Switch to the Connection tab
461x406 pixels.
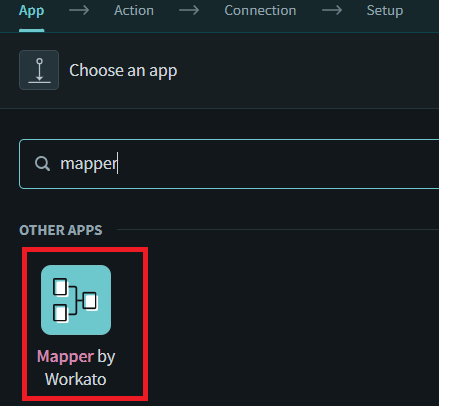(x=260, y=11)
